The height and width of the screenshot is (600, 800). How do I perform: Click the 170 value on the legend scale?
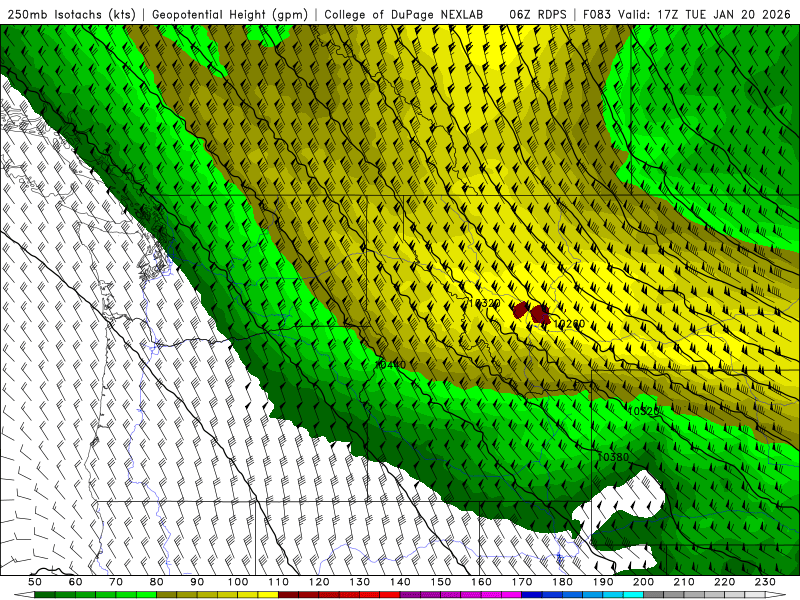[522, 582]
